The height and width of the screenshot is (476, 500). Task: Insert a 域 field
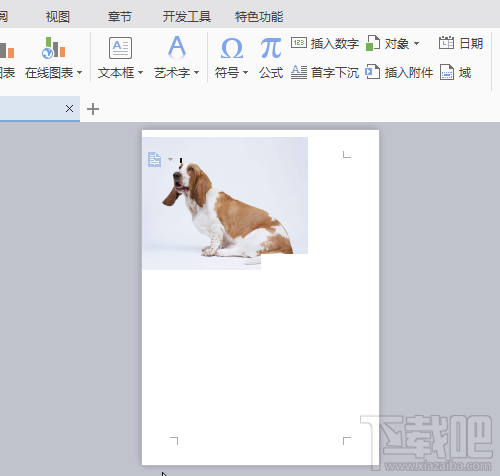tap(455, 72)
